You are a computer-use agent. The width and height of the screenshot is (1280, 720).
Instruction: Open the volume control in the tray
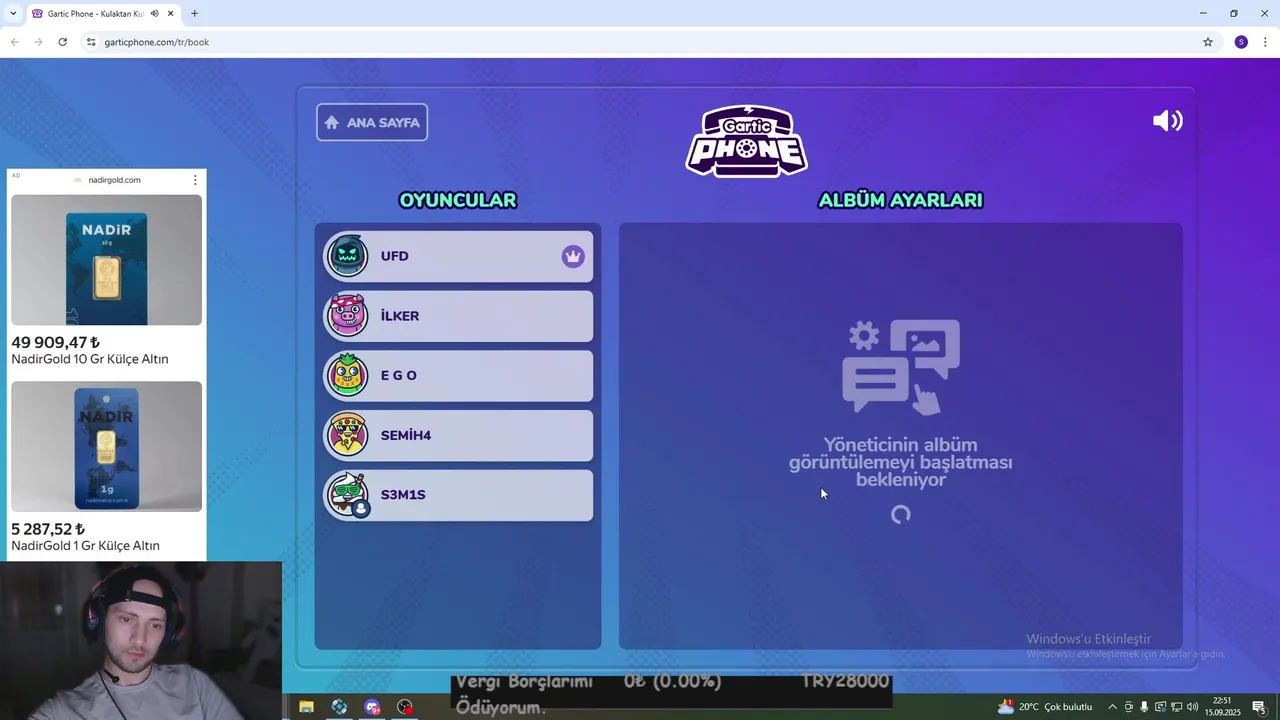pyautogui.click(x=1192, y=707)
